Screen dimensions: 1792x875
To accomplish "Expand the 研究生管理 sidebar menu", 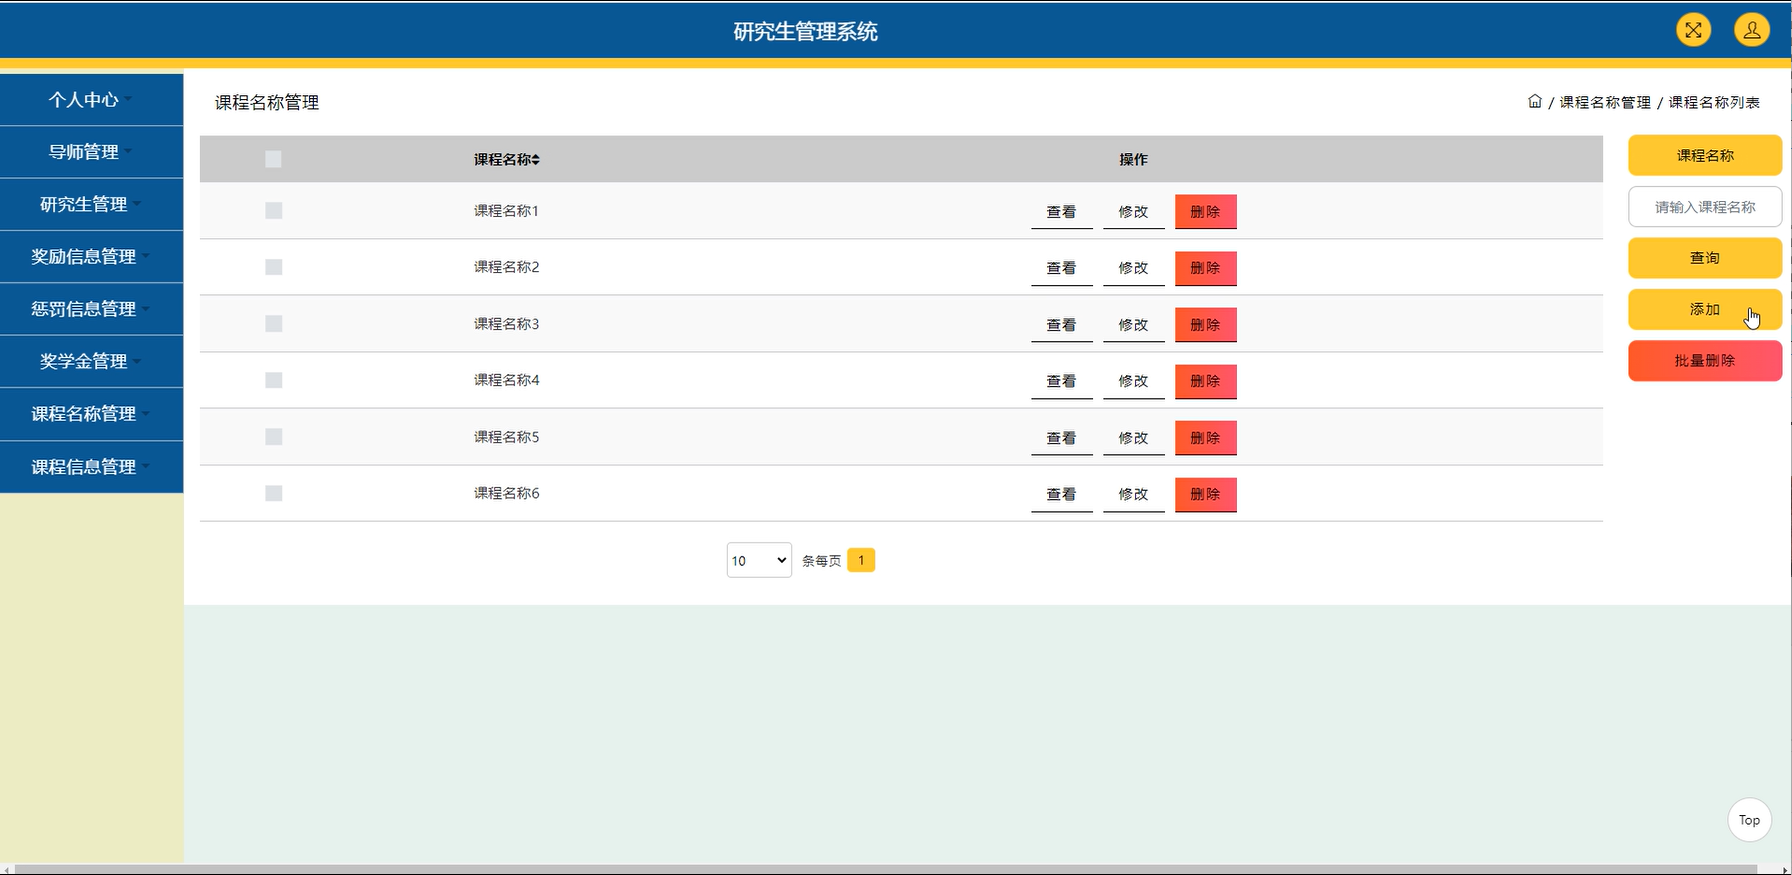I will point(91,204).
